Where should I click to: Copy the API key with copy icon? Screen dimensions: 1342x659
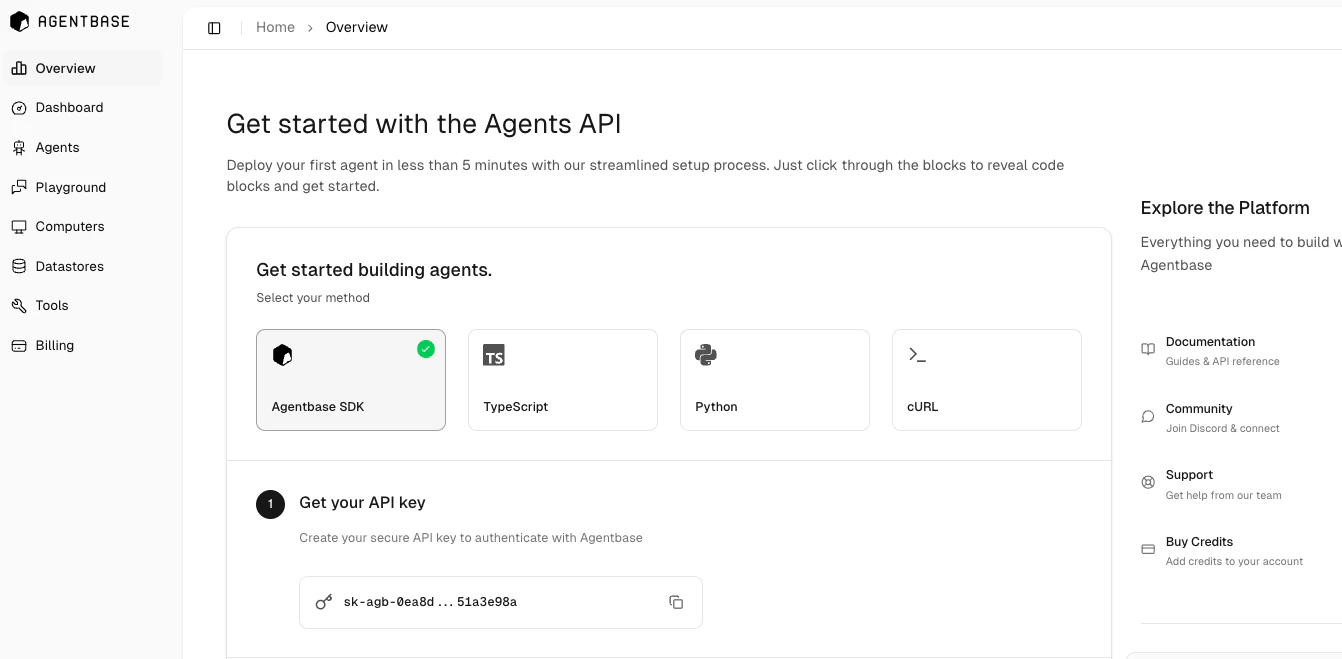676,602
